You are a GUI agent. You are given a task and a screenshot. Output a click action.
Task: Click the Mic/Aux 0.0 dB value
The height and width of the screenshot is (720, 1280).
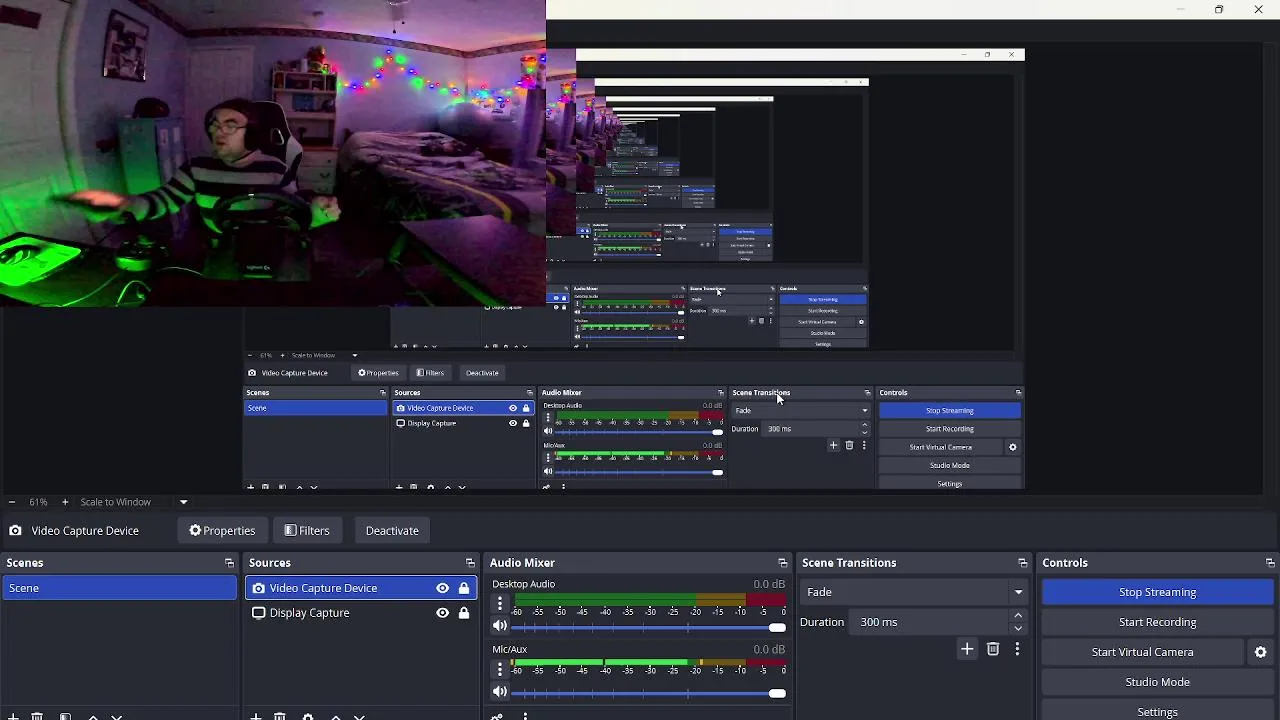(769, 649)
